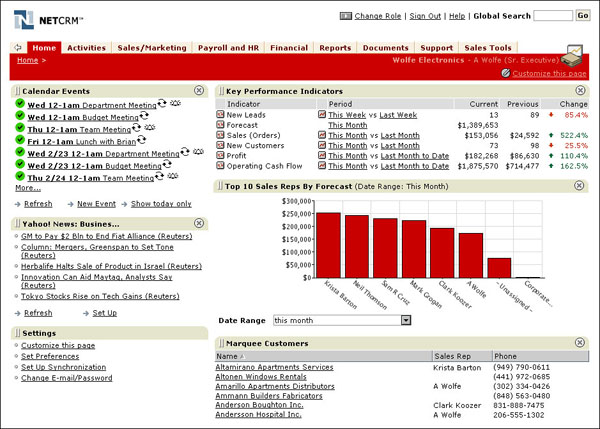This screenshot has height=429, width=600.
Task: Refresh the Calendar Events portlet
Action: pos(38,204)
